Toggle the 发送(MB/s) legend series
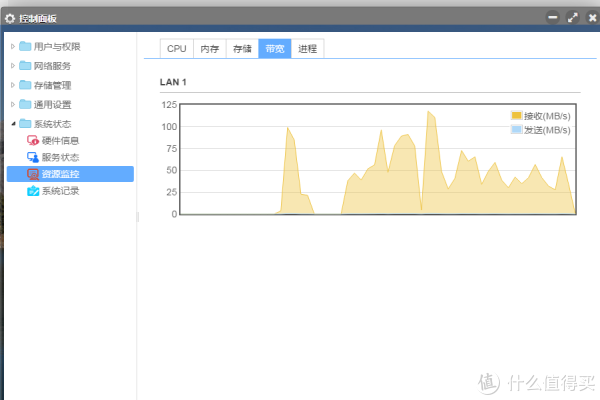The image size is (600, 400). [540, 130]
